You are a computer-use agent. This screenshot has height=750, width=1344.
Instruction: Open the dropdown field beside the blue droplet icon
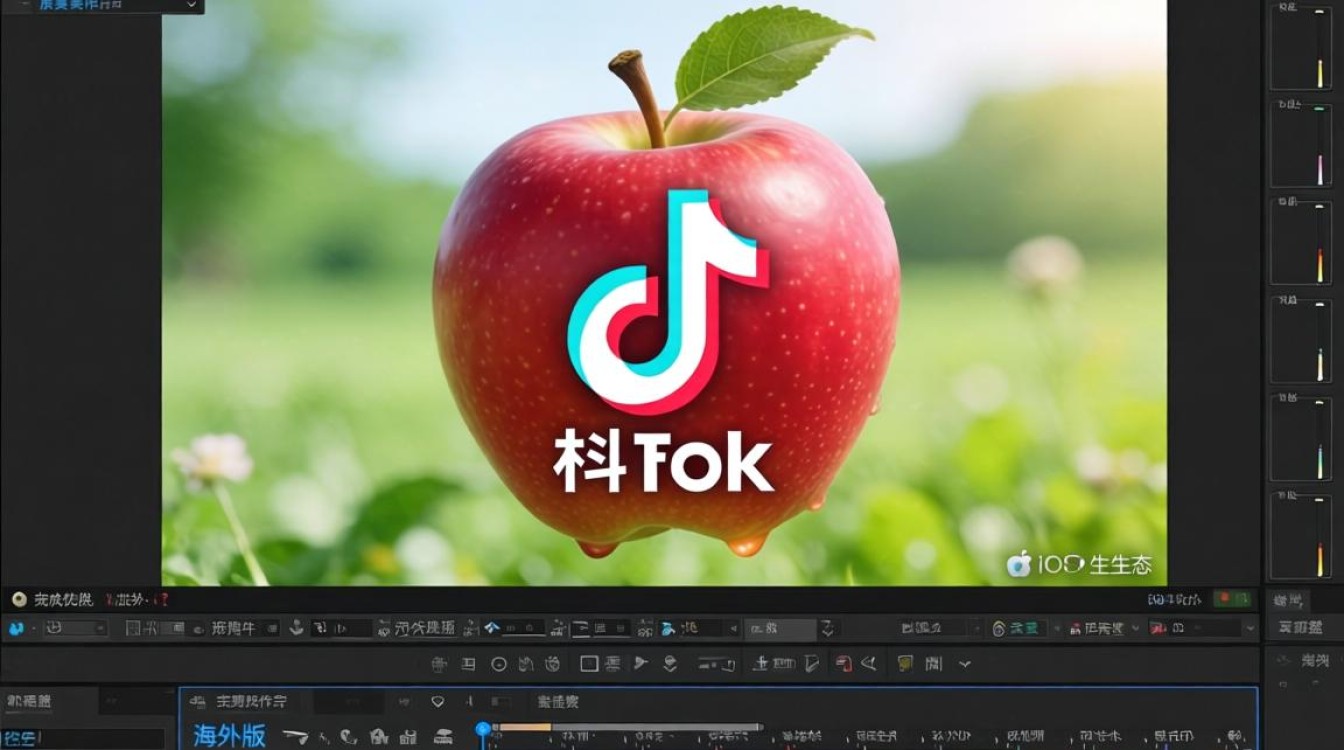75,628
